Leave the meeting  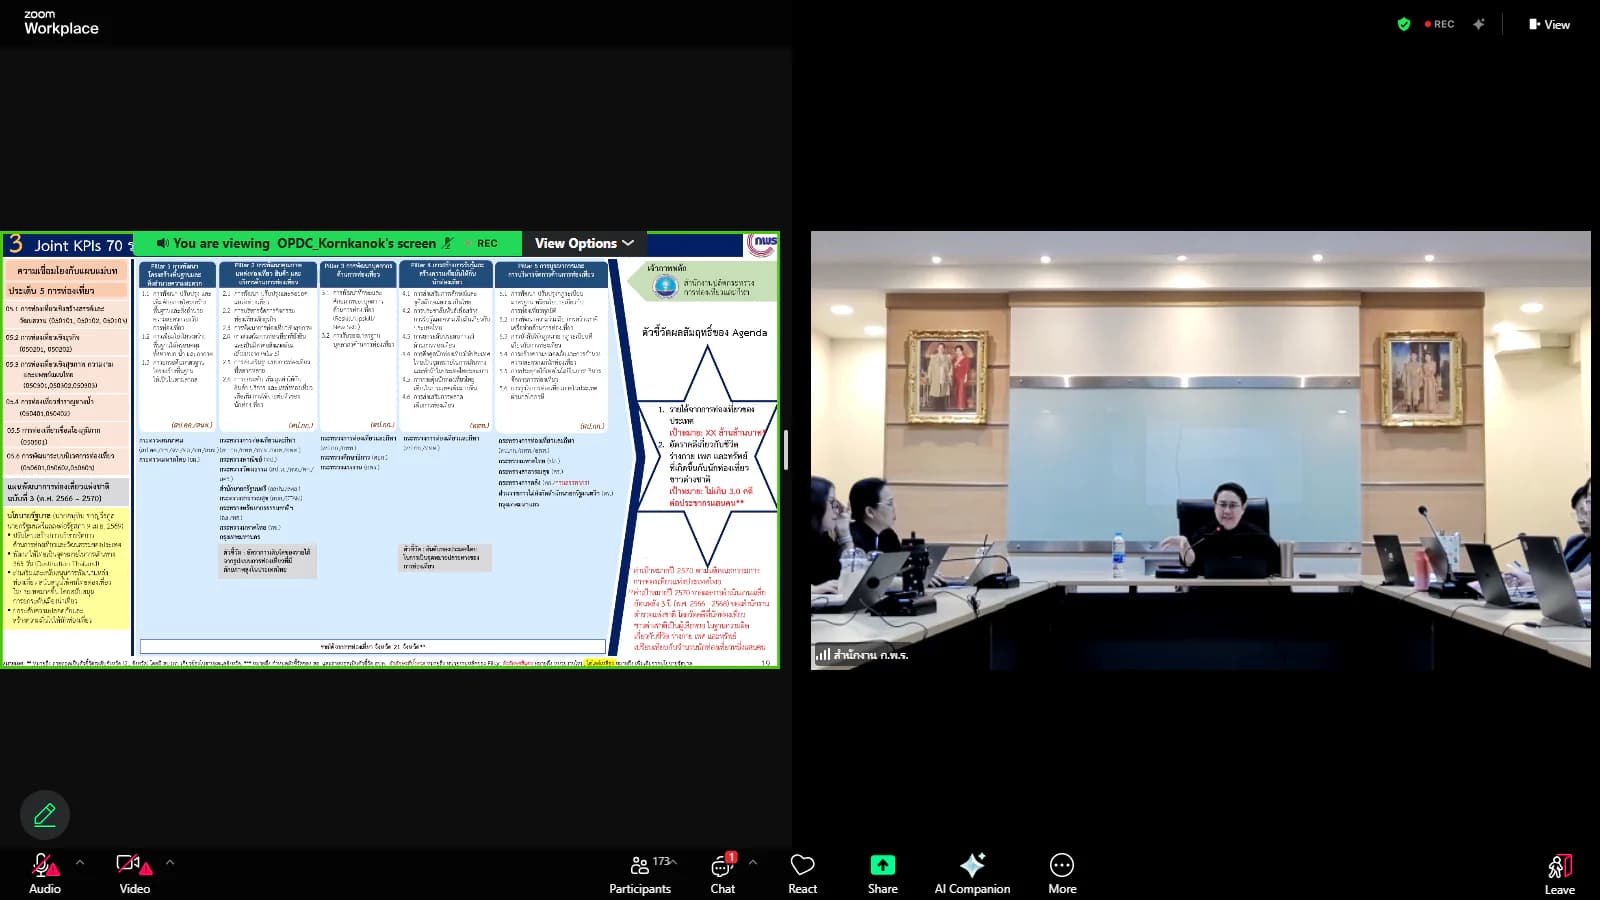pyautogui.click(x=1559, y=873)
